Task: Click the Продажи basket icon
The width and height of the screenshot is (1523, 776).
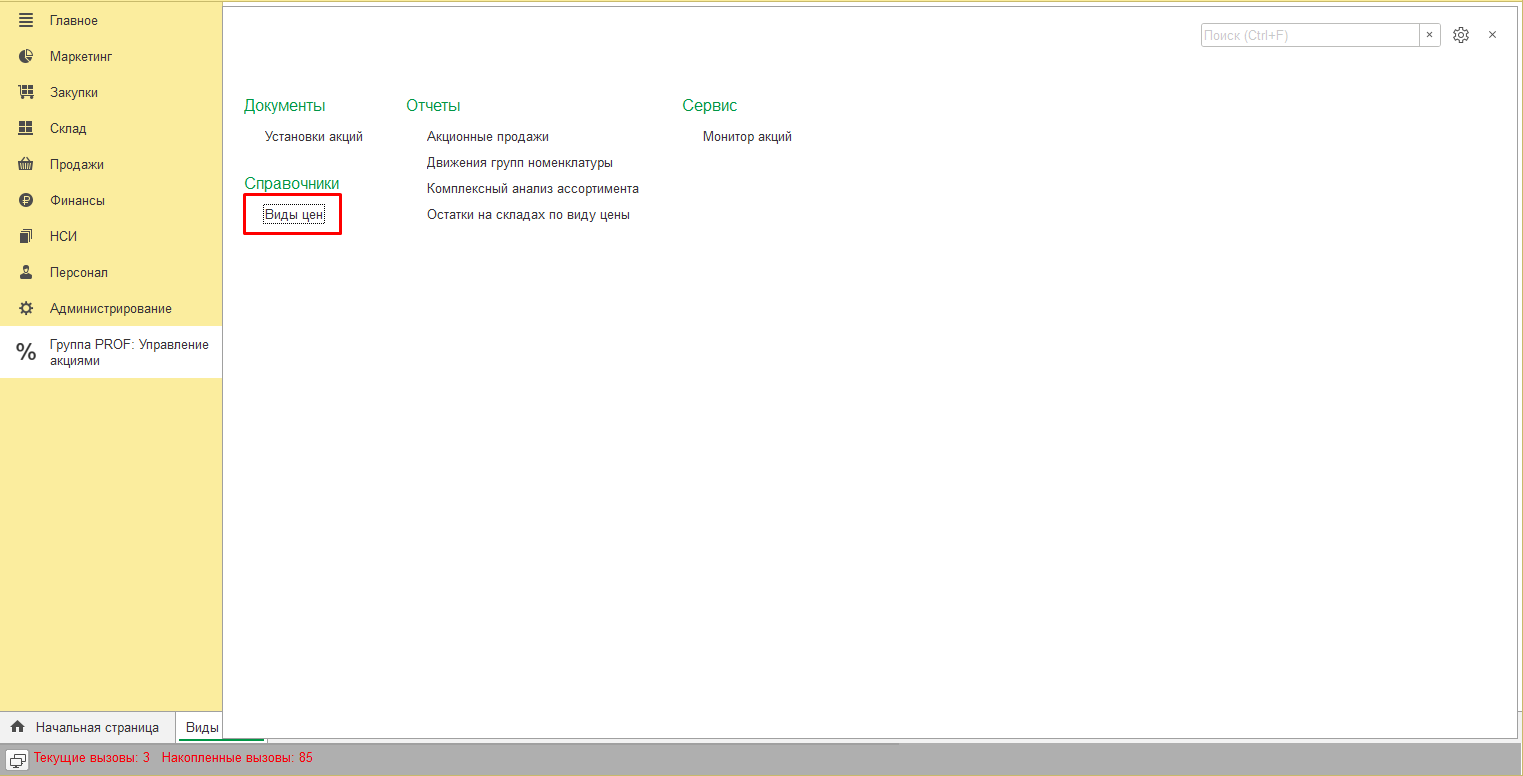Action: tap(27, 165)
